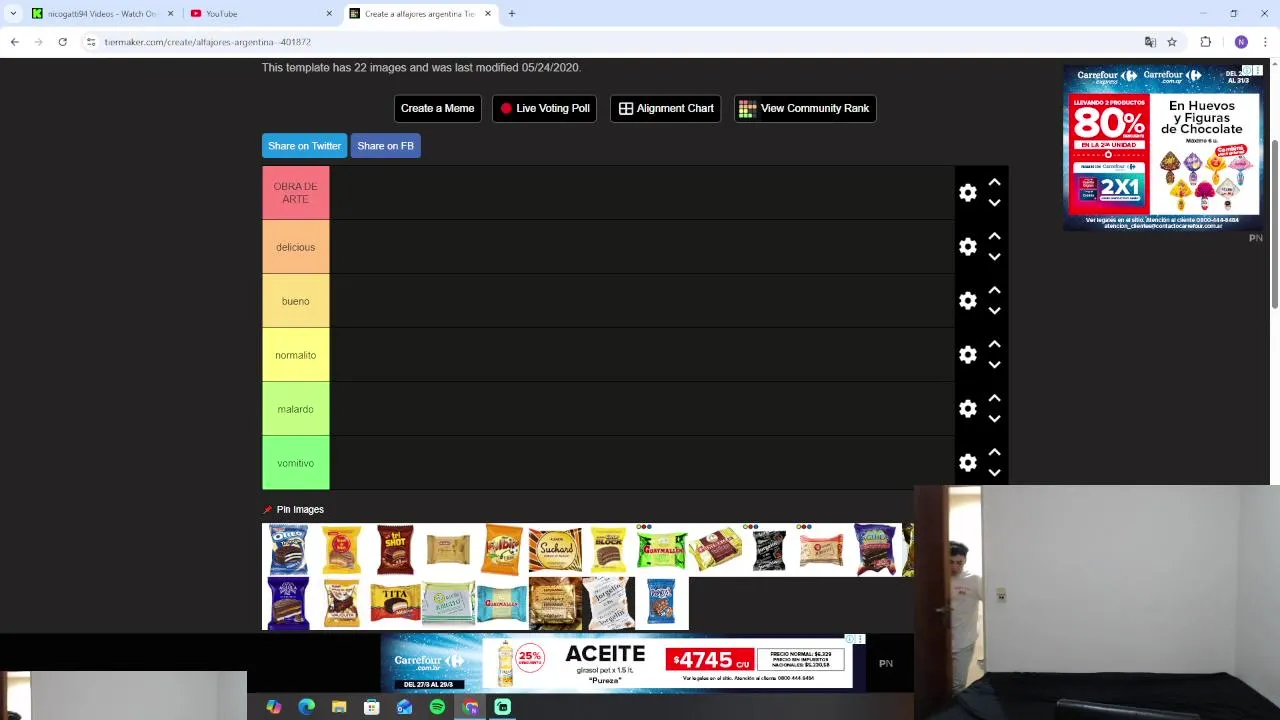
Task: Select the bueno tier label
Action: tap(295, 301)
